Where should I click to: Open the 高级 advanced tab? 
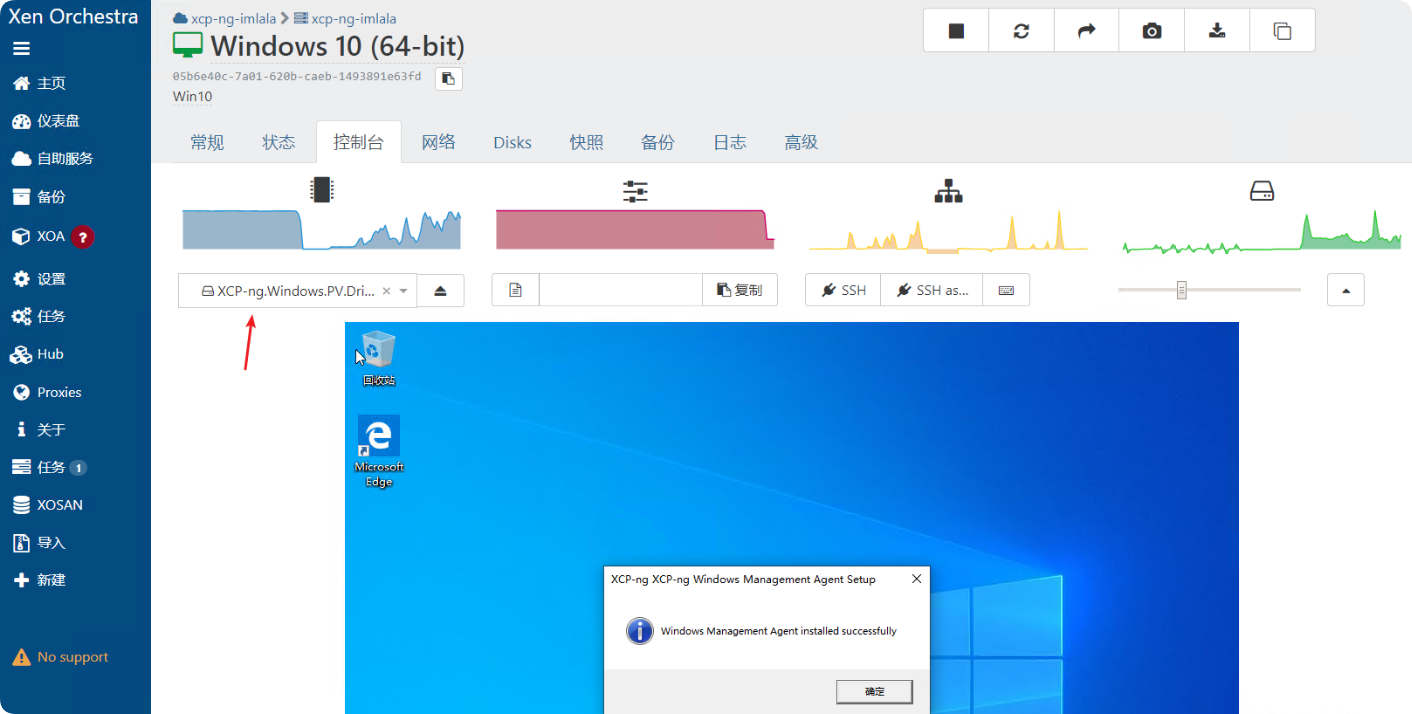[x=801, y=142]
